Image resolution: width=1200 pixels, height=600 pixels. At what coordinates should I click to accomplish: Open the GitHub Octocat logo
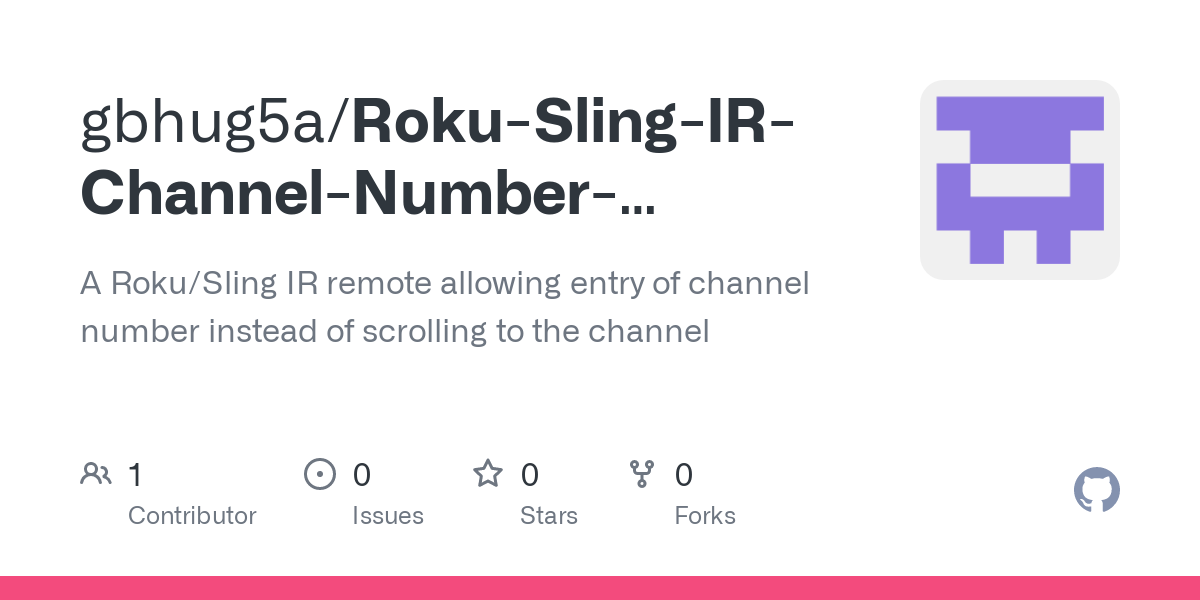point(1096,491)
